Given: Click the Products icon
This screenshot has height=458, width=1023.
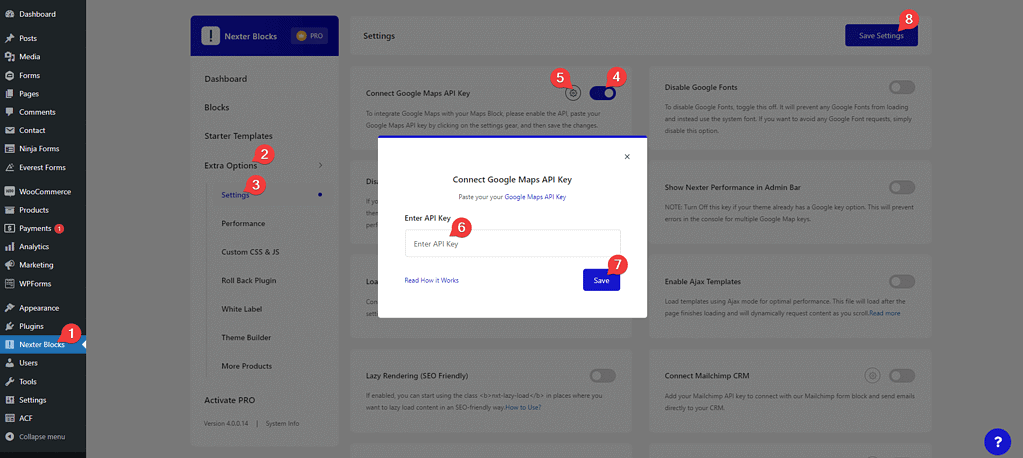Looking at the screenshot, I should click(x=10, y=210).
